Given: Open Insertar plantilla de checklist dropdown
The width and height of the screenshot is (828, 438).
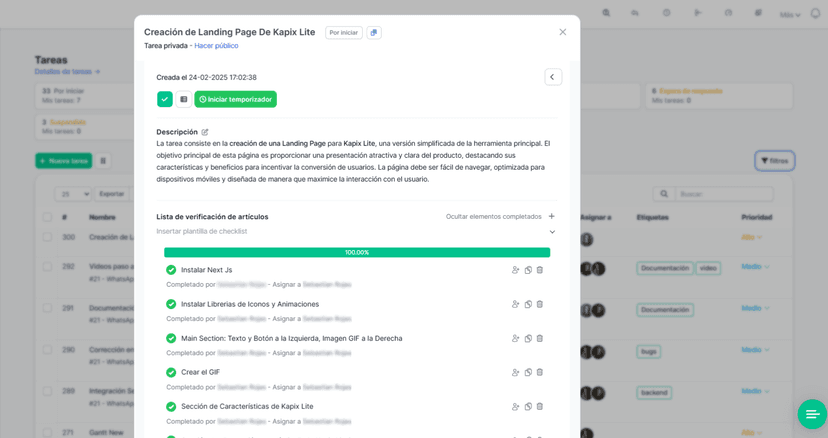Looking at the screenshot, I should (356, 231).
